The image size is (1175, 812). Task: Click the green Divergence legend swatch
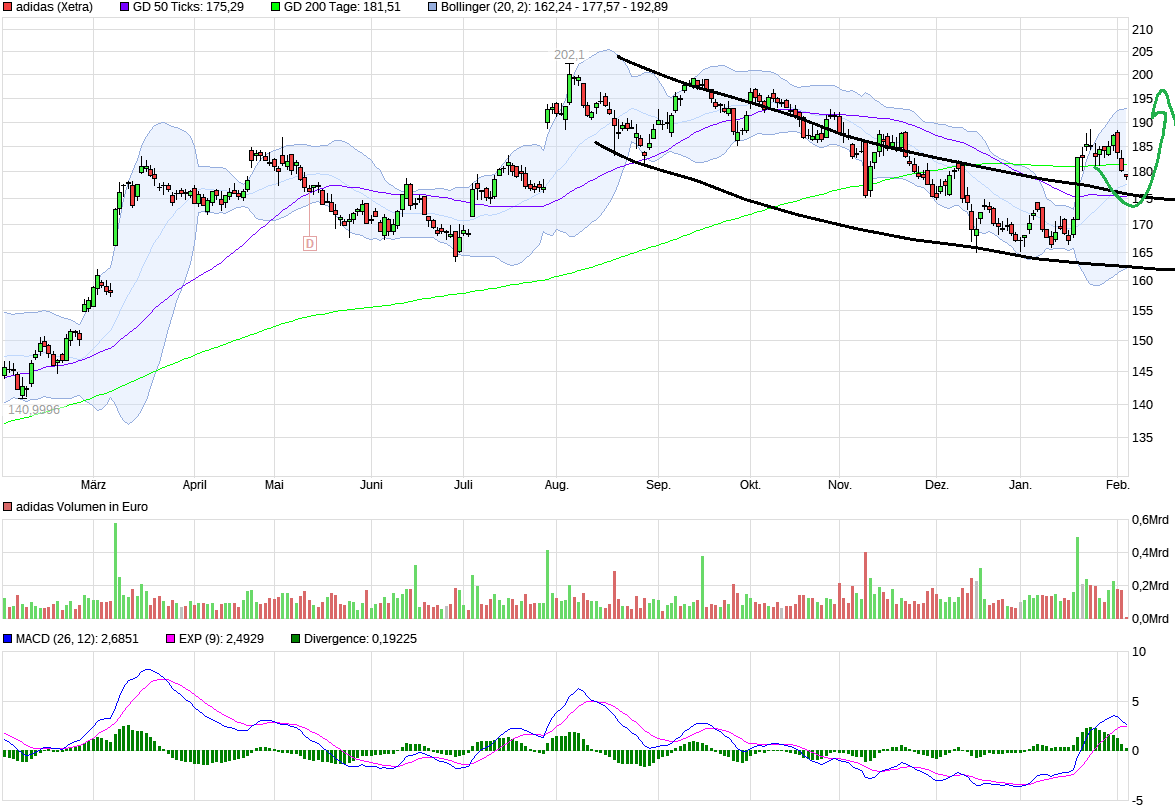295,639
